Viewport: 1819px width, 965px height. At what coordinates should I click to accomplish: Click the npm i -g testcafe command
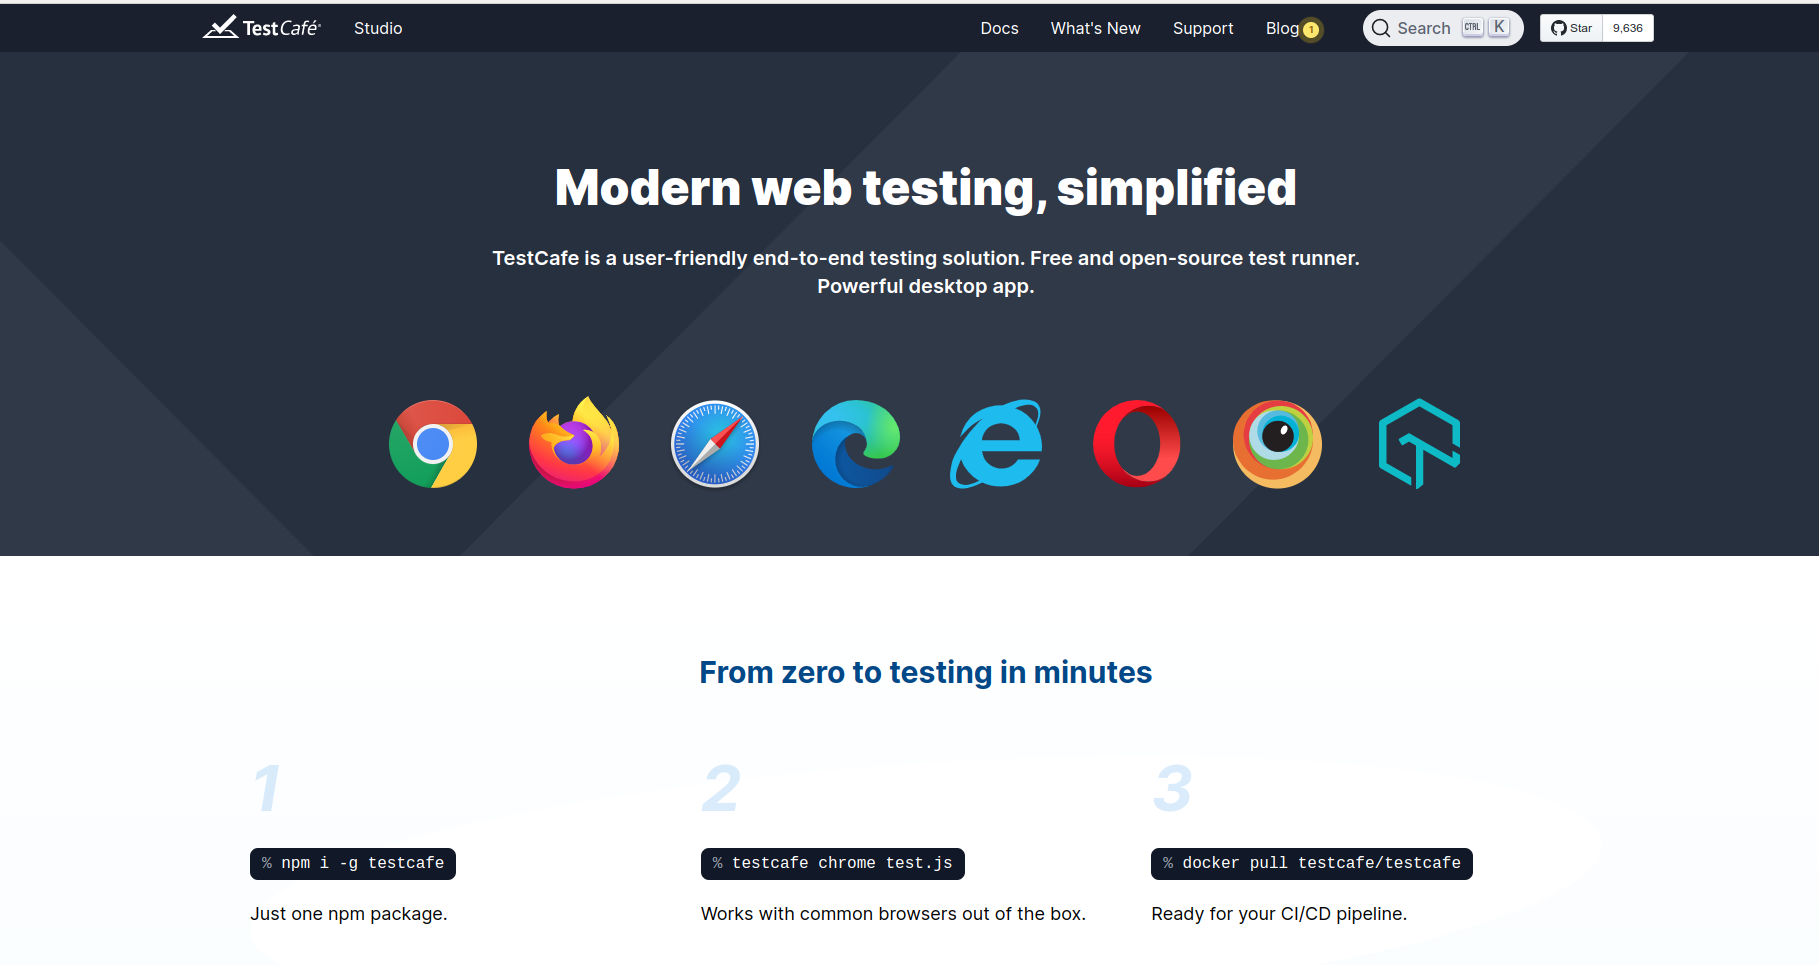tap(353, 863)
